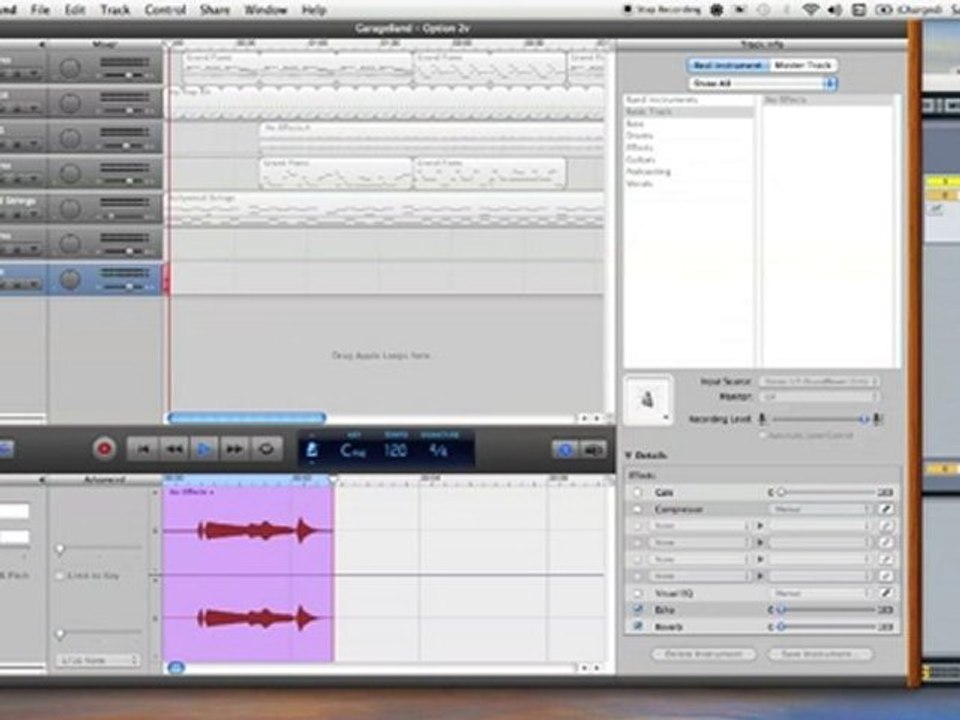Click the Delete Instrument button
This screenshot has width=960, height=720.
click(703, 654)
